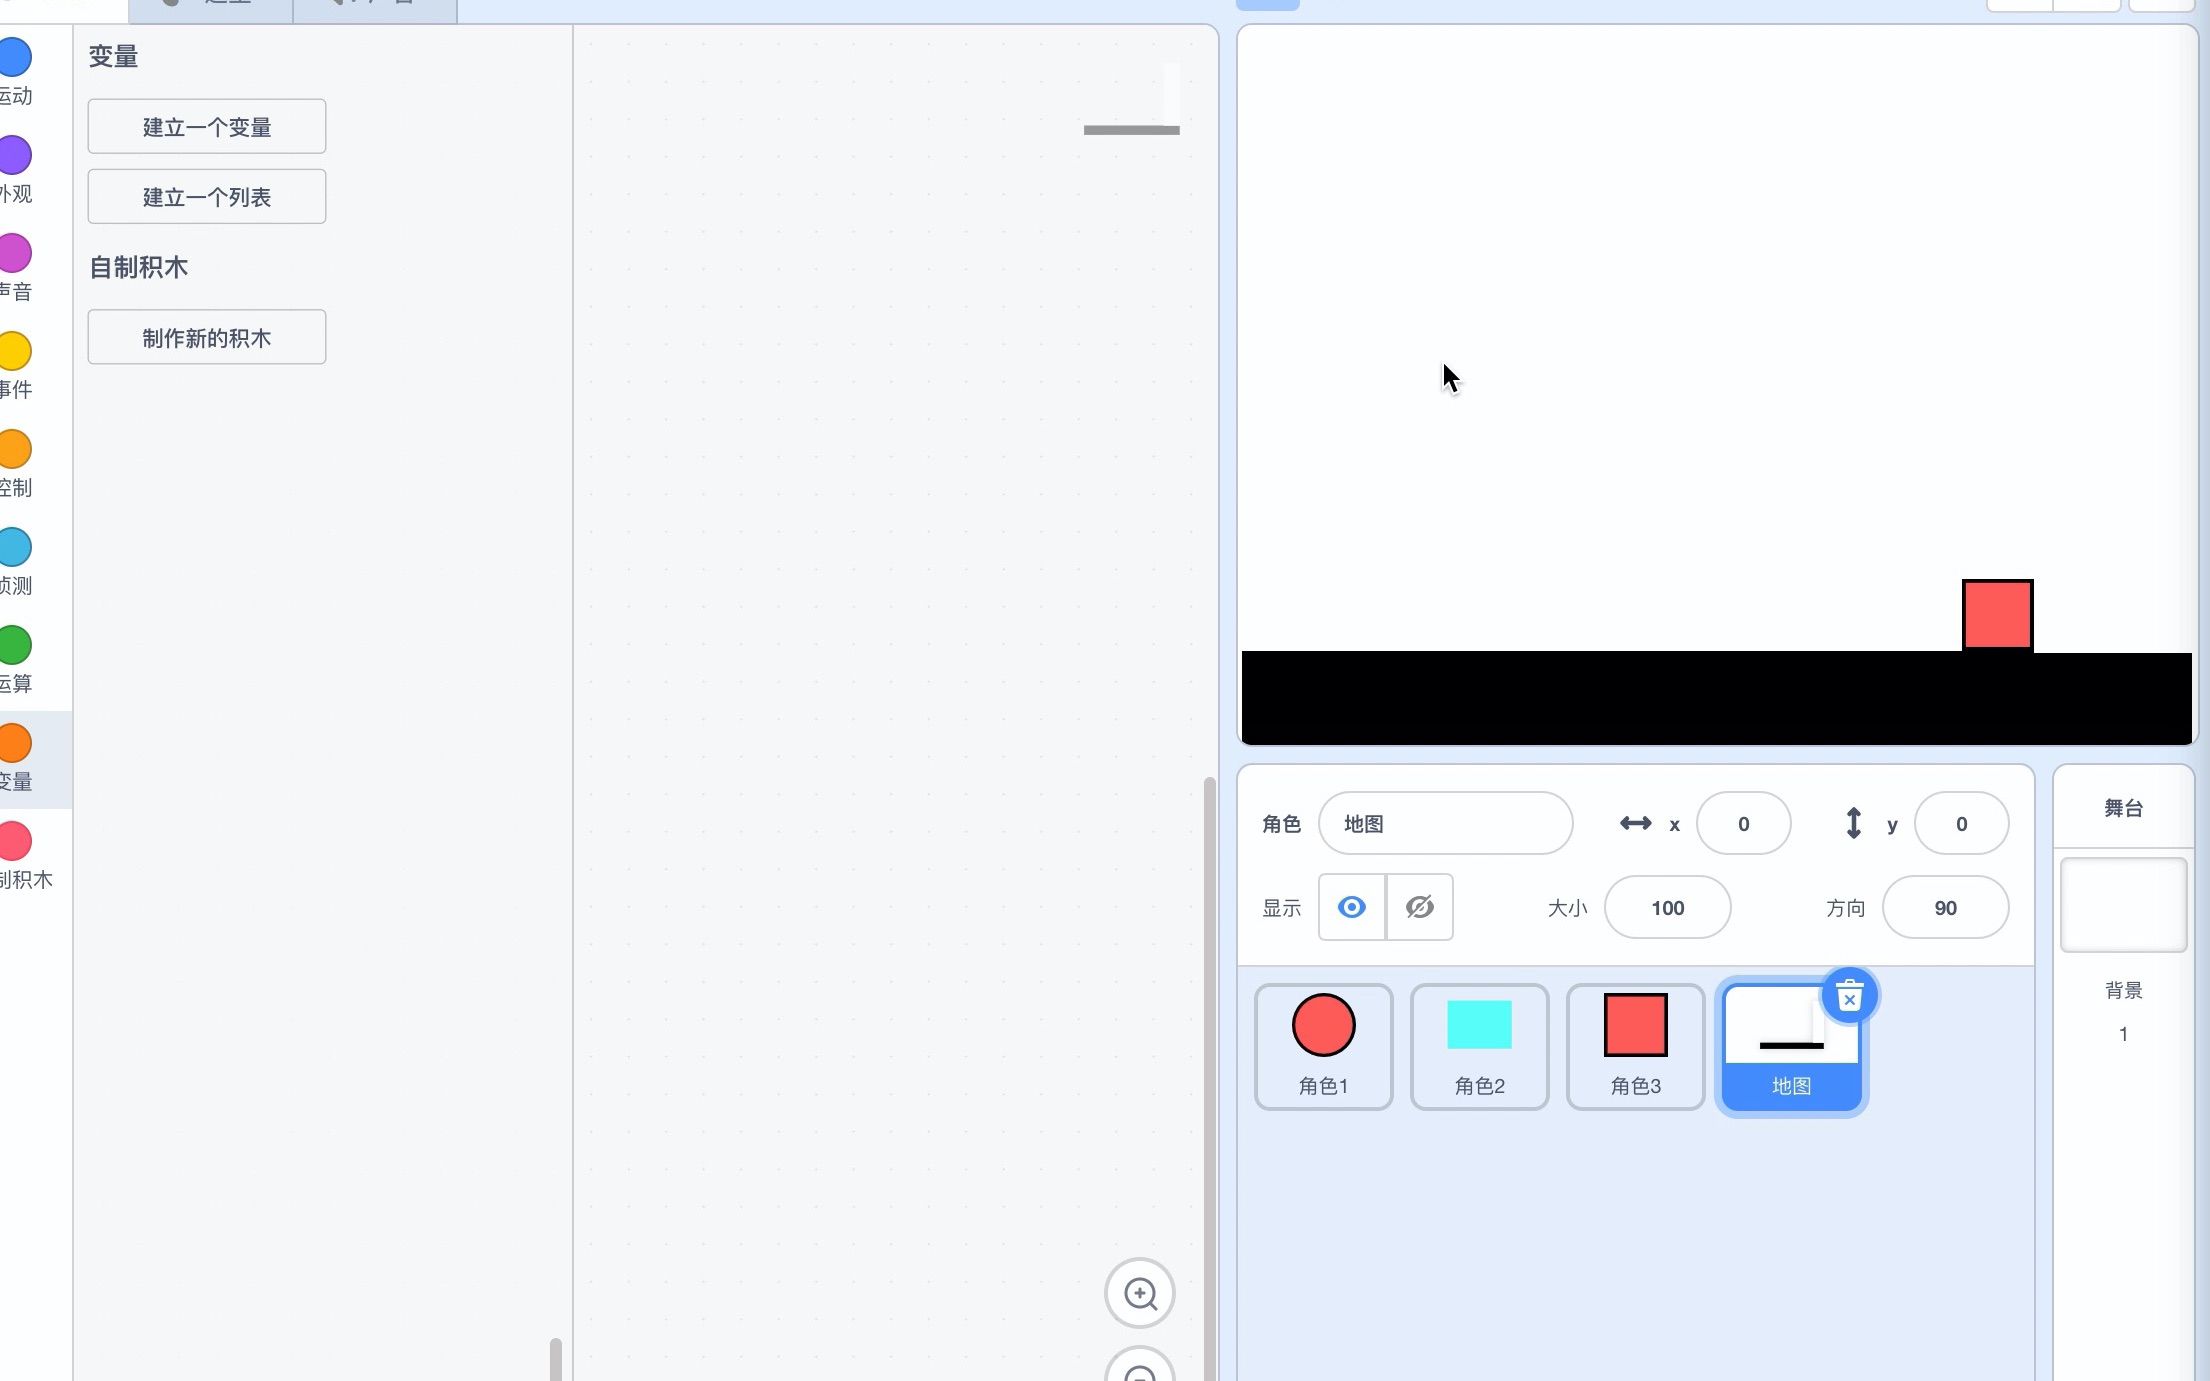The height and width of the screenshot is (1381, 2210).
Task: Delete the 地图 sprite with trash icon
Action: tap(1849, 997)
